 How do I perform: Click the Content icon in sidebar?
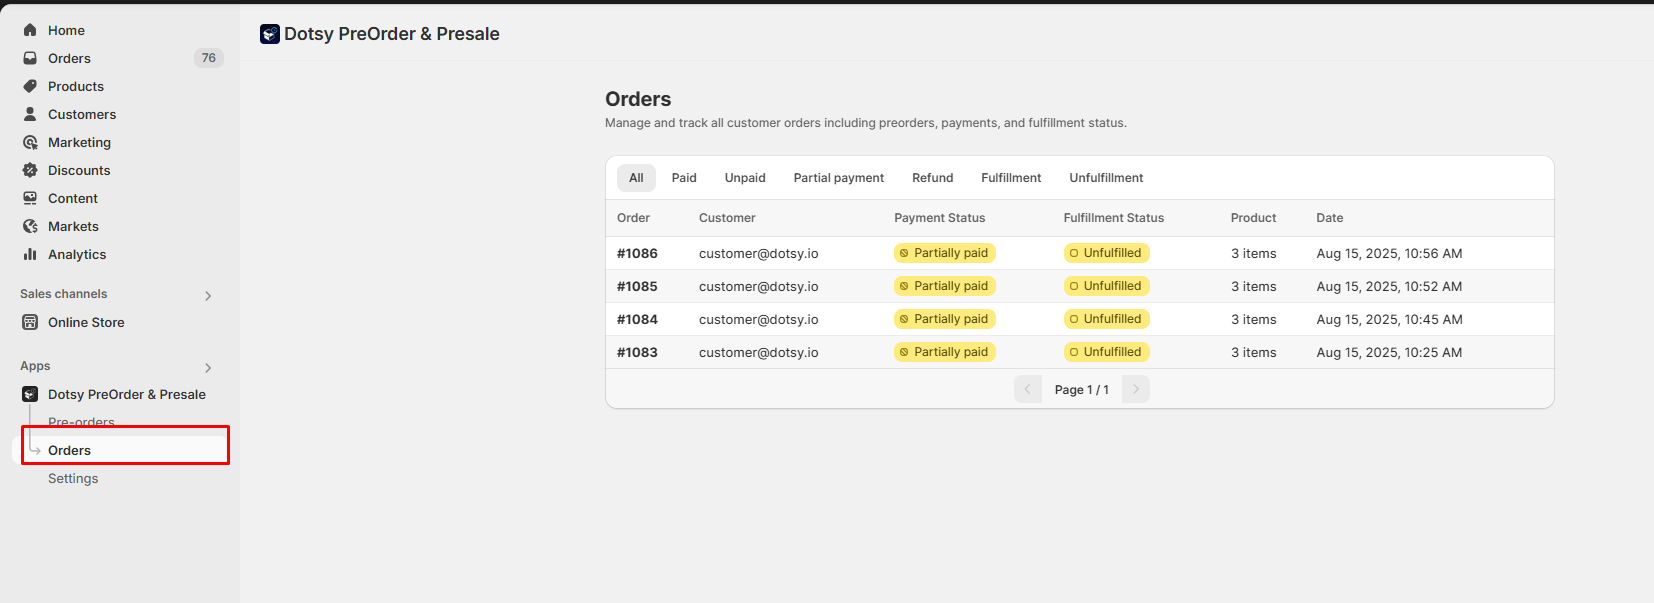point(30,198)
